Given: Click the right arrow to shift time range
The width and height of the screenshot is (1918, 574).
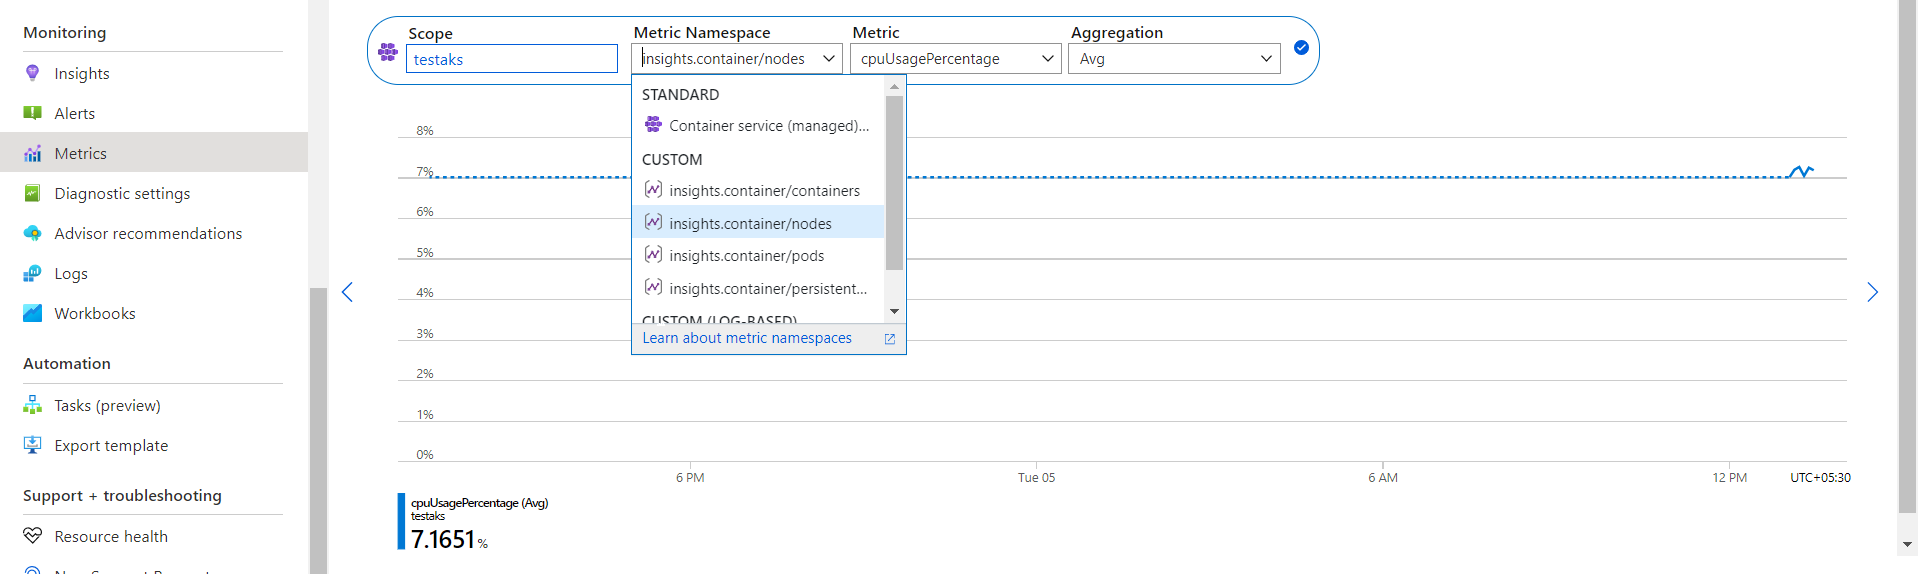Looking at the screenshot, I should click(1872, 292).
